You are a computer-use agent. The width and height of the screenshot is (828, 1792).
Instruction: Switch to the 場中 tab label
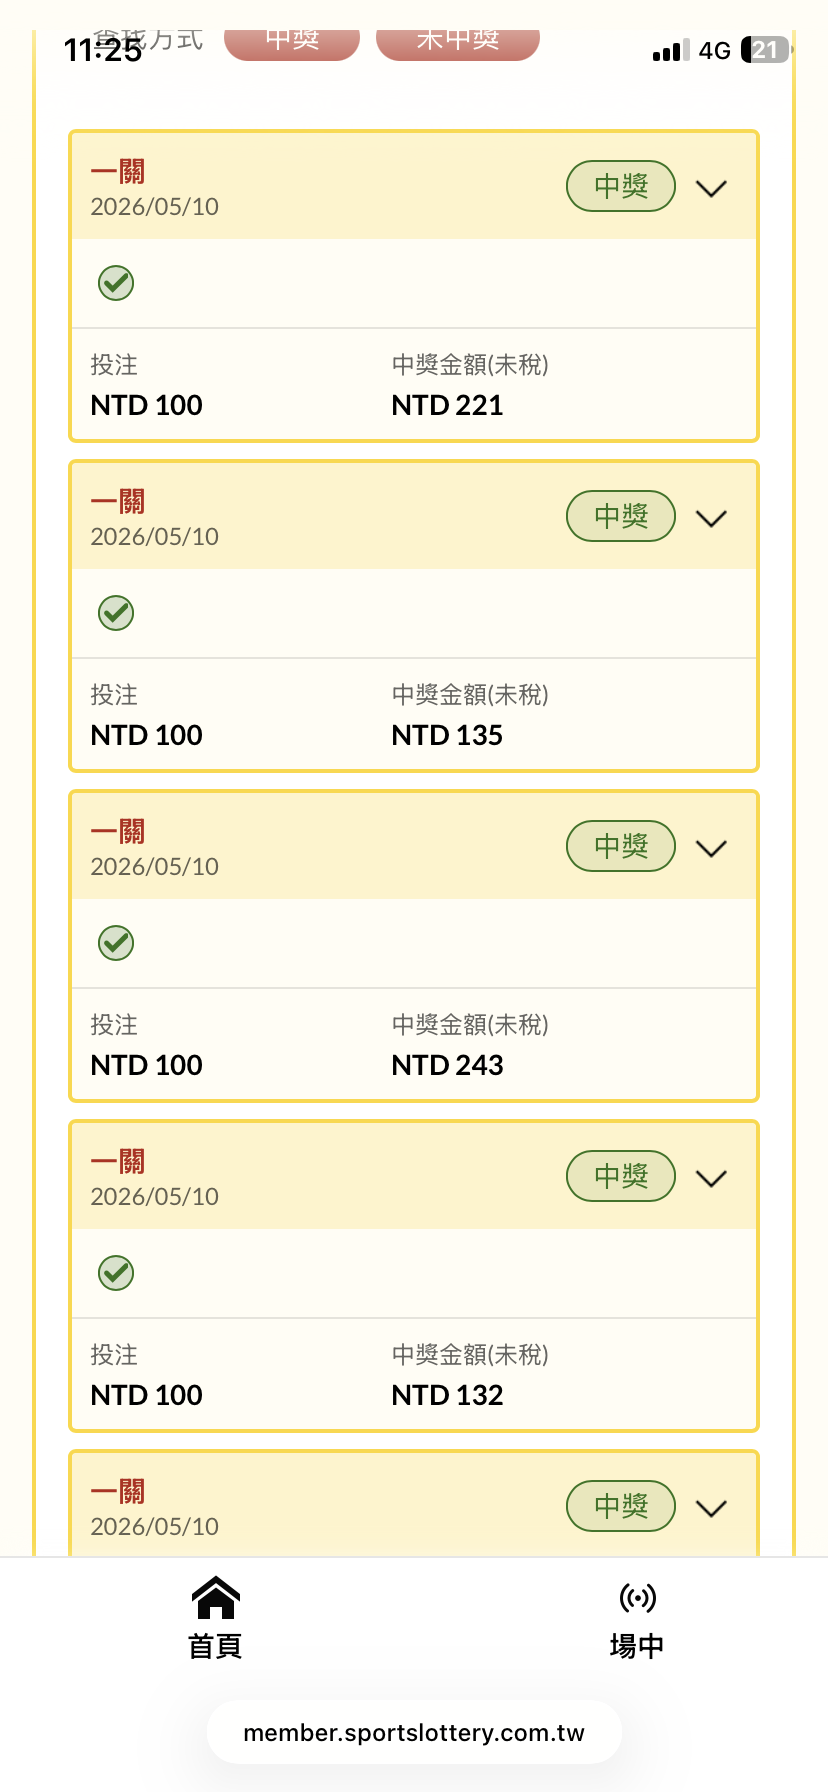point(637,1646)
